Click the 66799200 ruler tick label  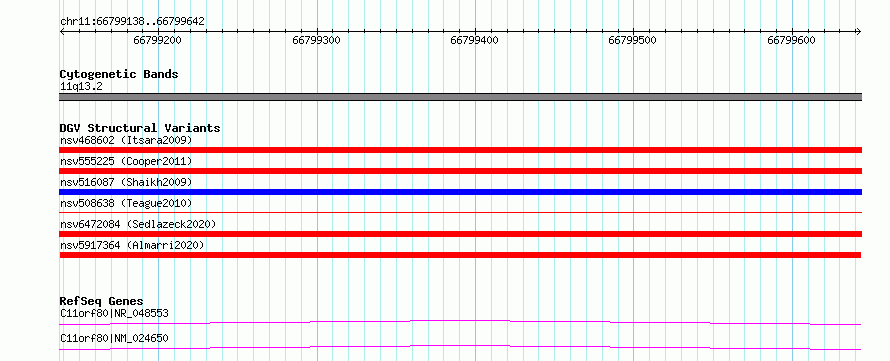[x=158, y=40]
